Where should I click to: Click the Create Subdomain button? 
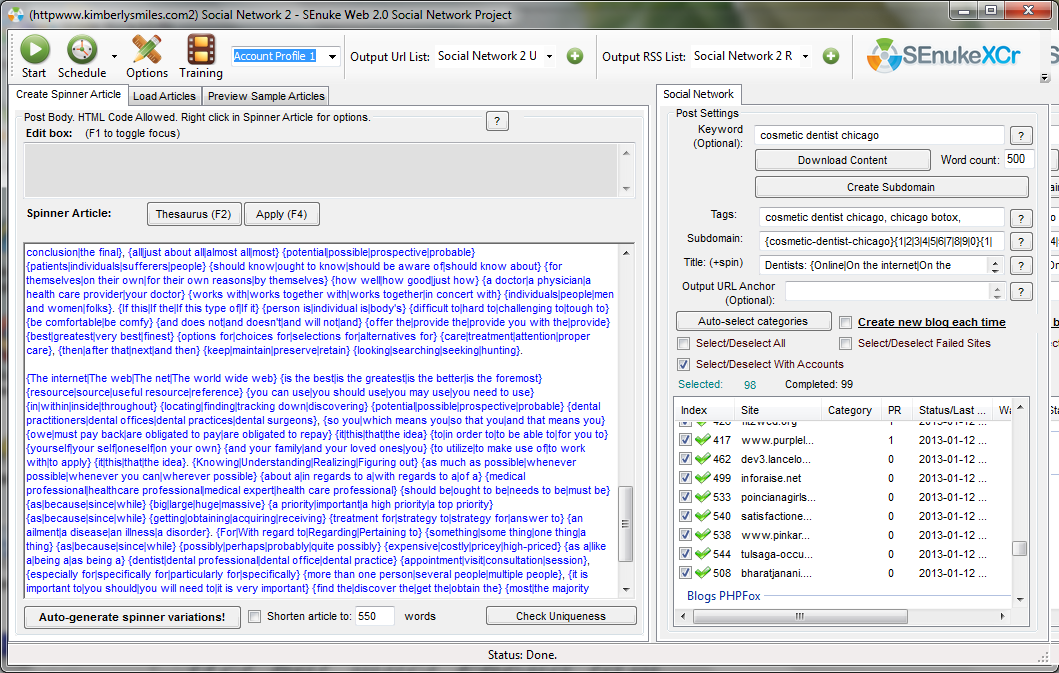(x=892, y=187)
